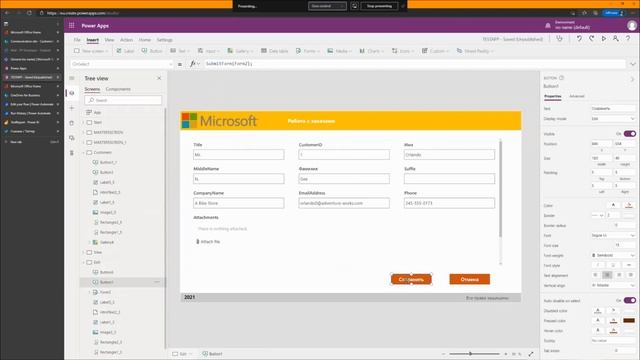
Task: Open more options for selected Button1
Action: tap(157, 282)
